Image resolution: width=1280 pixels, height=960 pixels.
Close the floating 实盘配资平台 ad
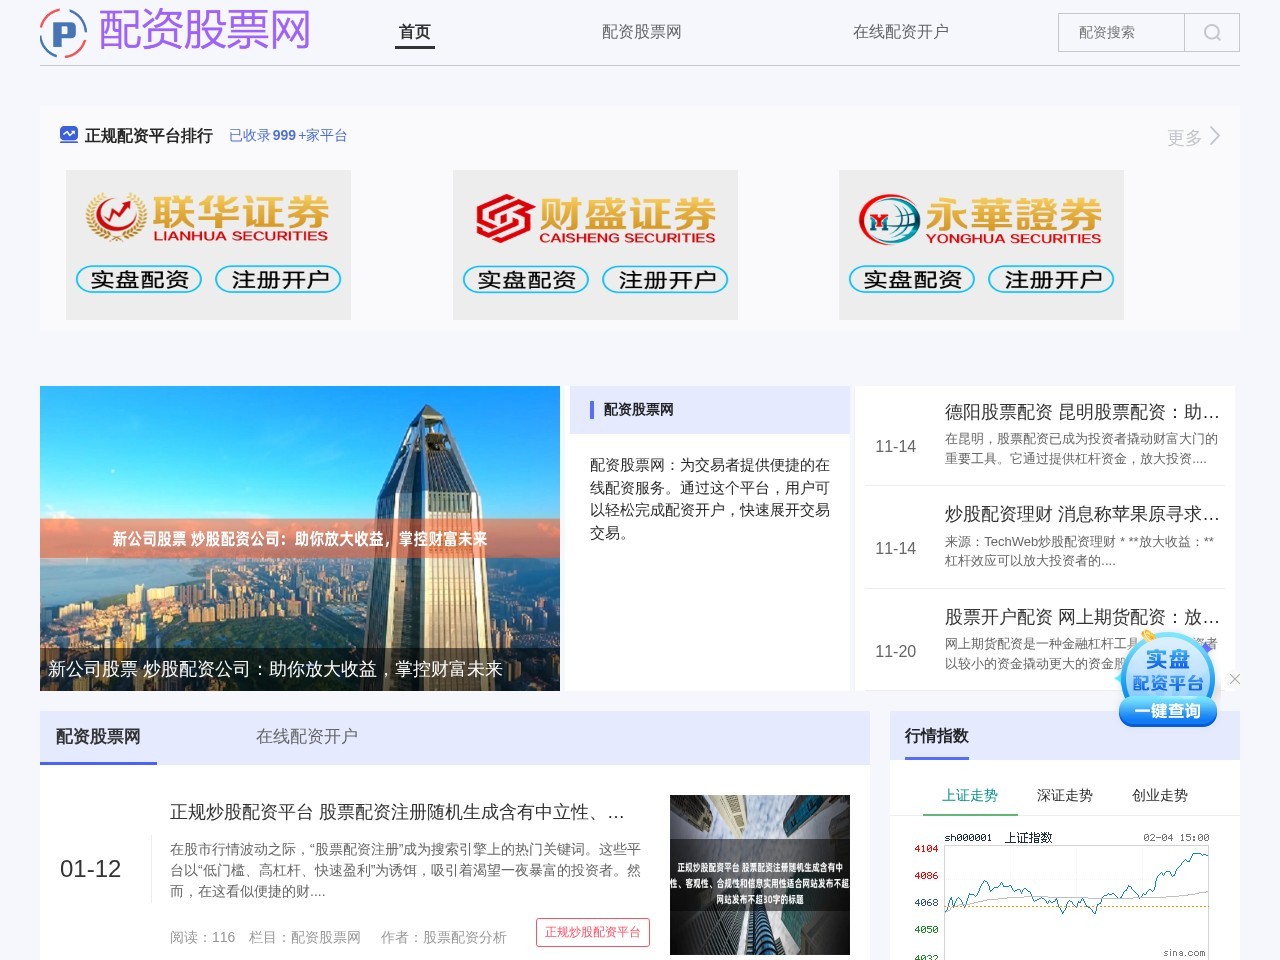click(1235, 679)
